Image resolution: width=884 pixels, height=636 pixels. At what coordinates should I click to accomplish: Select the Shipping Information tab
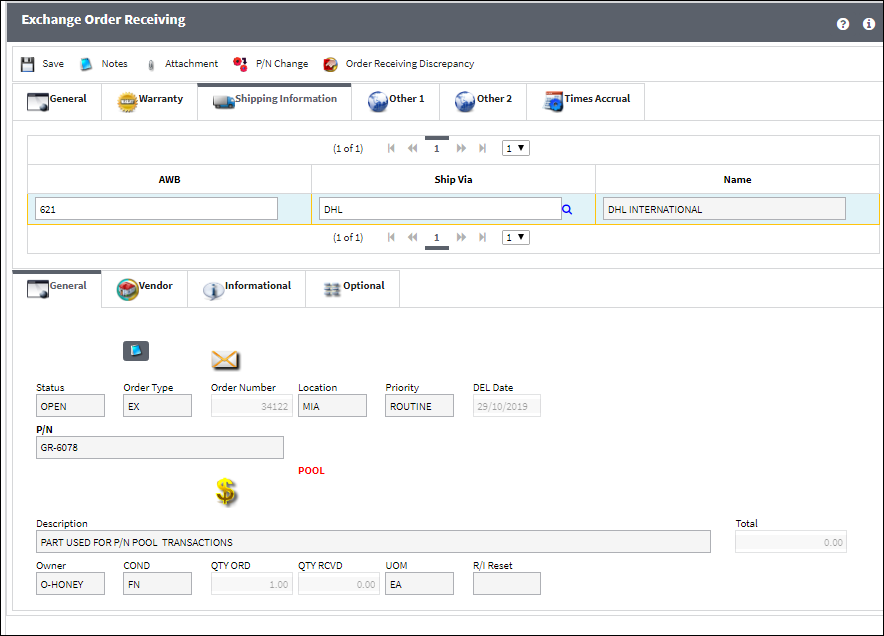(275, 101)
